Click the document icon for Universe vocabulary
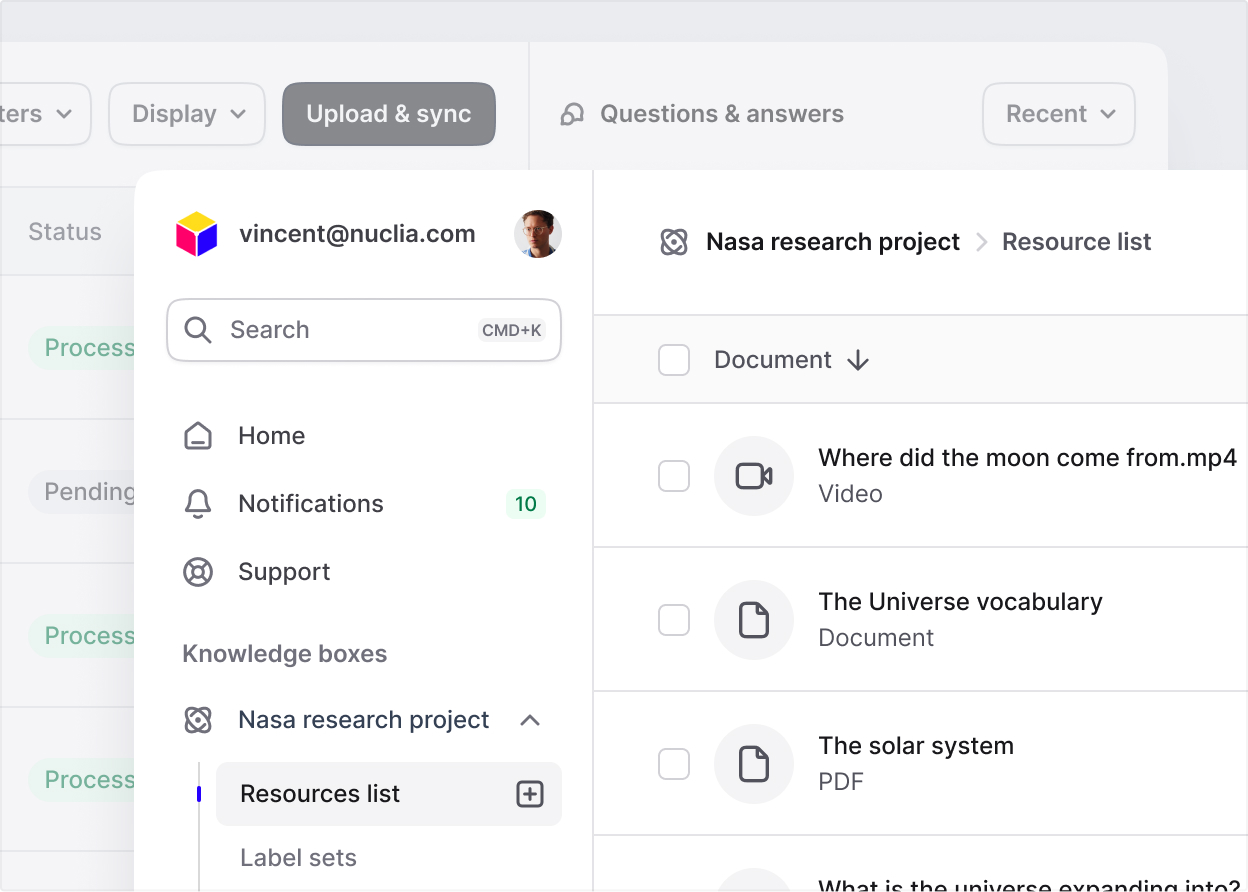Image resolution: width=1248 pixels, height=892 pixels. (753, 620)
